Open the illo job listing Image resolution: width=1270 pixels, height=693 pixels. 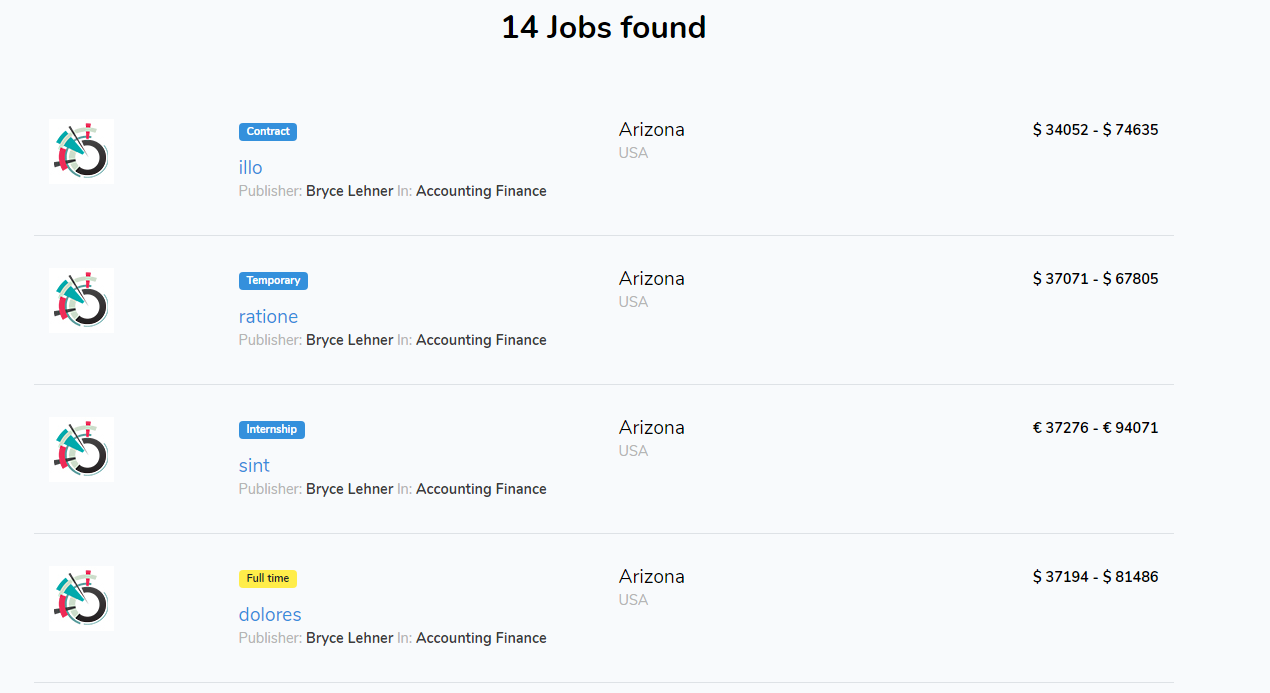250,167
